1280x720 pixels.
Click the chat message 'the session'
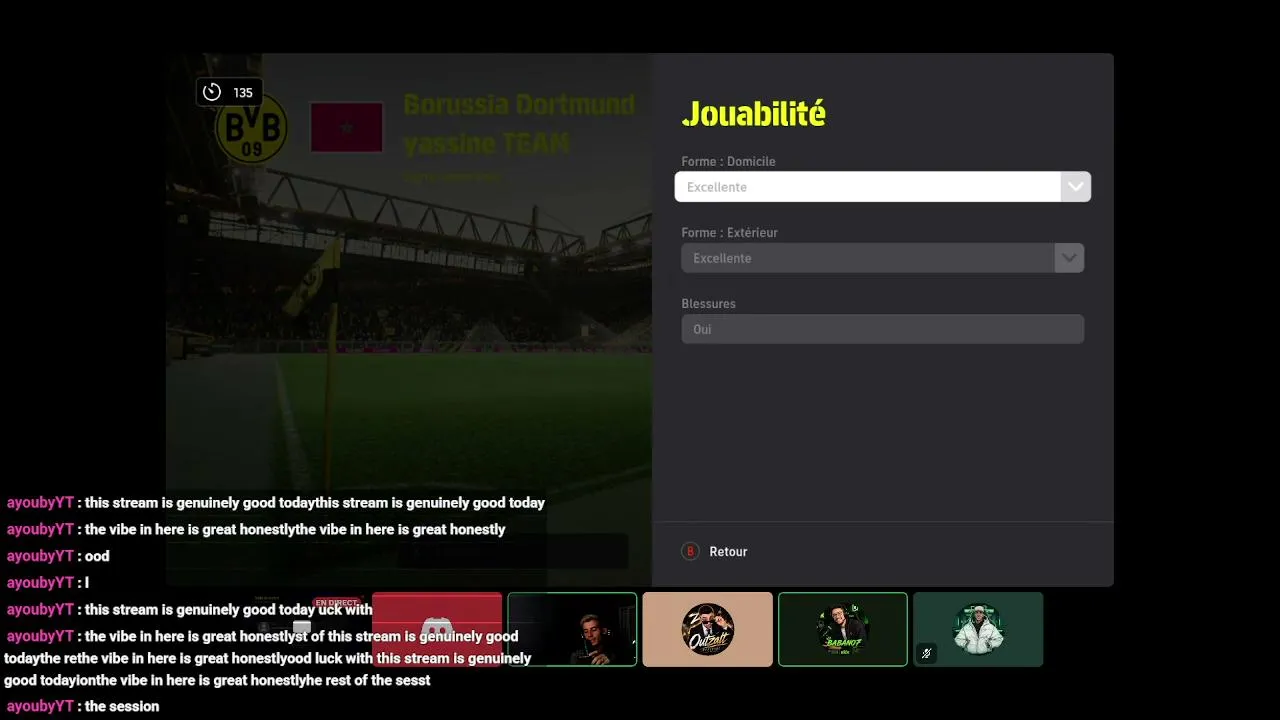coord(122,706)
